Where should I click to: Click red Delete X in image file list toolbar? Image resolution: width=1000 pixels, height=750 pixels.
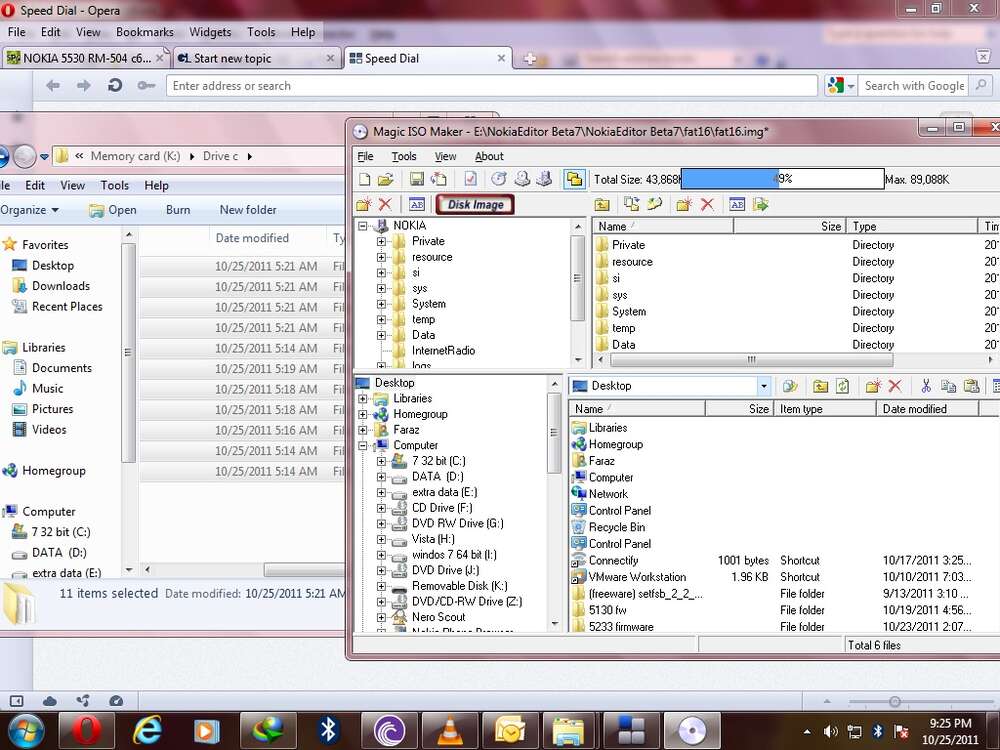pyautogui.click(x=707, y=205)
